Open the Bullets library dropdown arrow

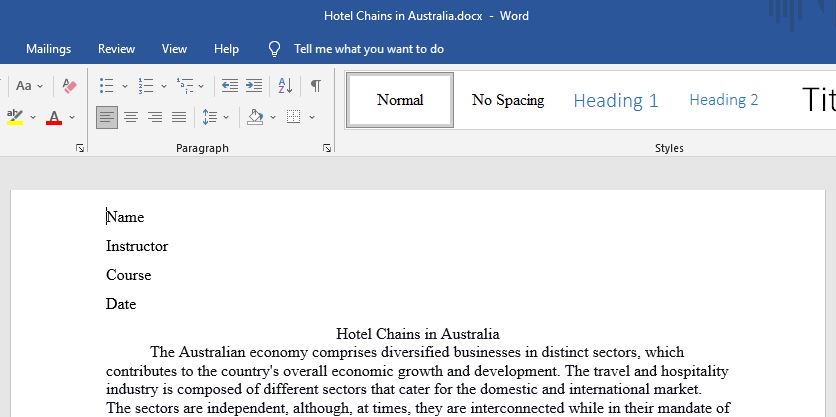click(x=125, y=86)
